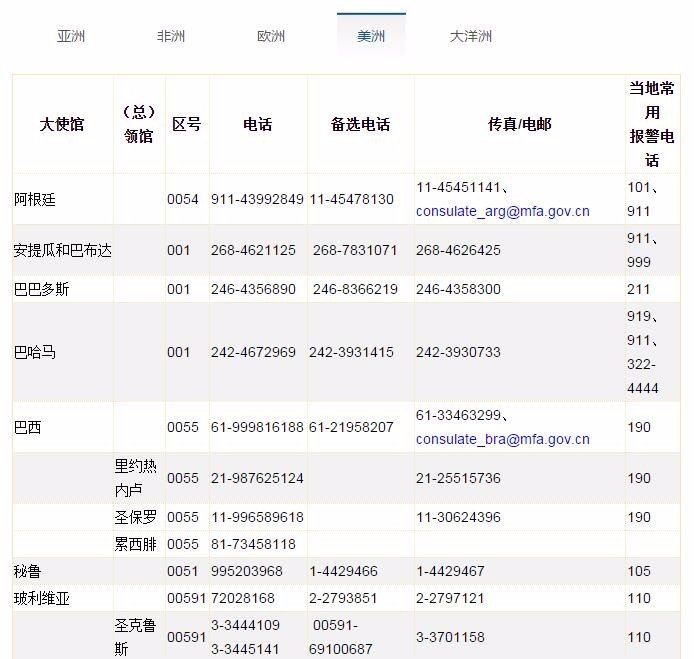Click the 阿根廷 embassy name cell

coord(35,199)
